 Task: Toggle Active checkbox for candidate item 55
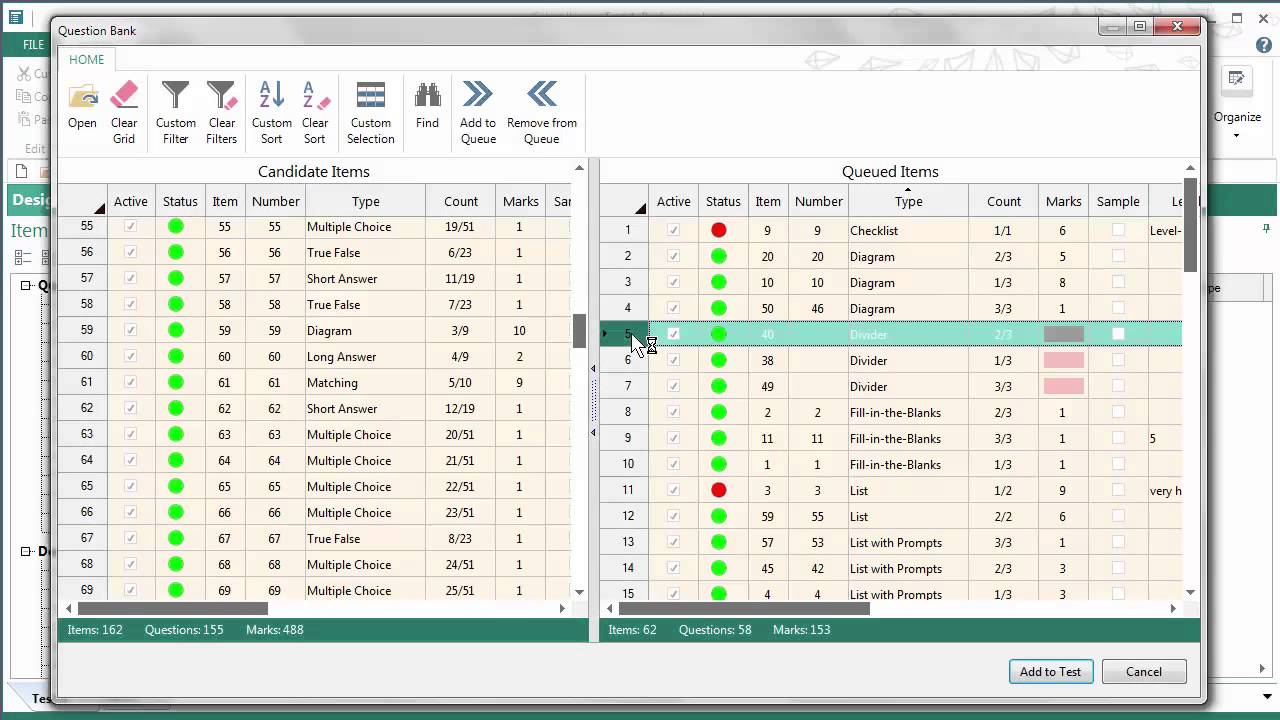point(130,227)
